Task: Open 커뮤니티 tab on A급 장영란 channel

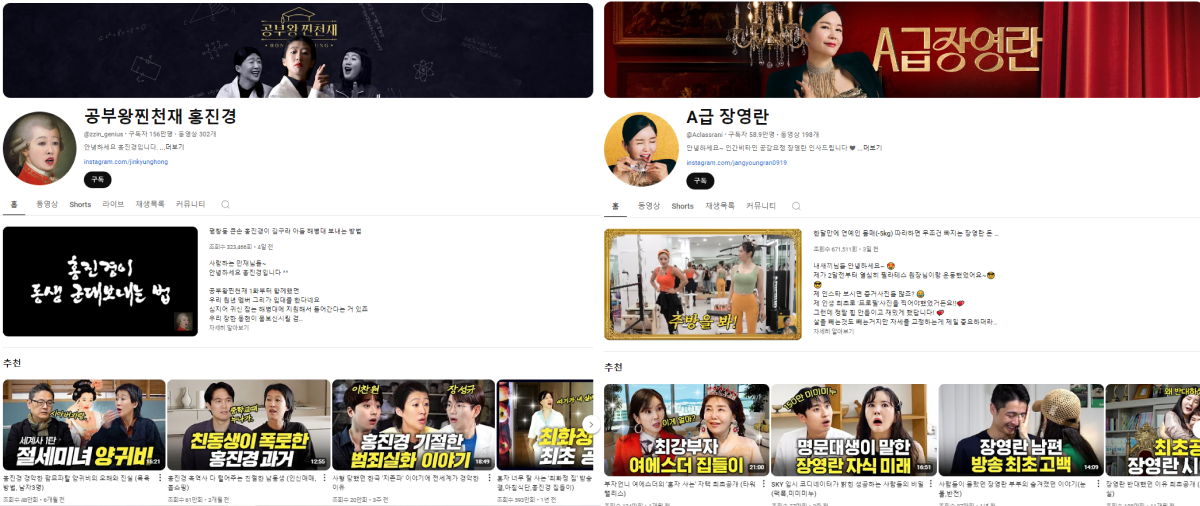Action: pyautogui.click(x=761, y=206)
